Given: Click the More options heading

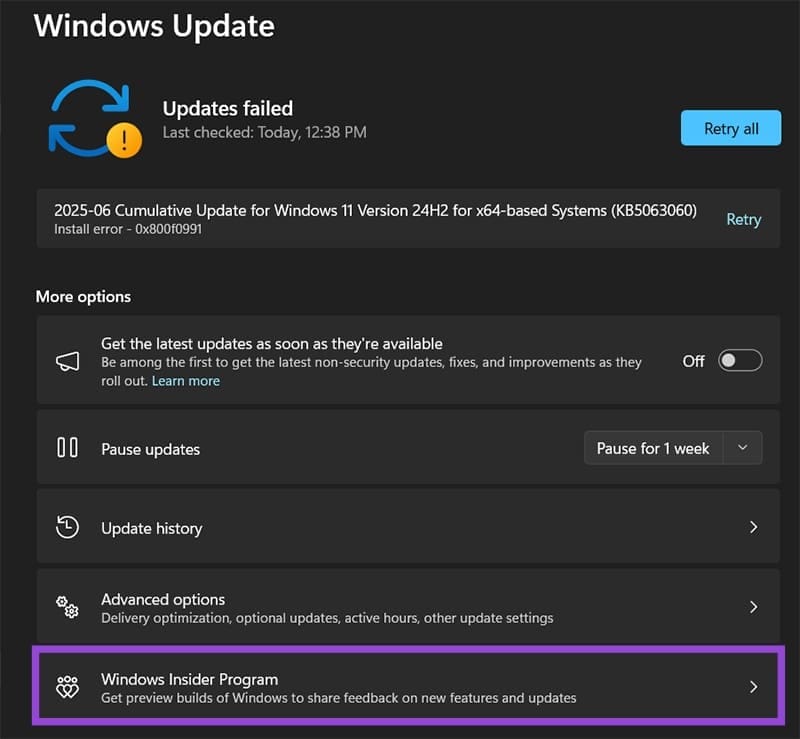Looking at the screenshot, I should (83, 297).
